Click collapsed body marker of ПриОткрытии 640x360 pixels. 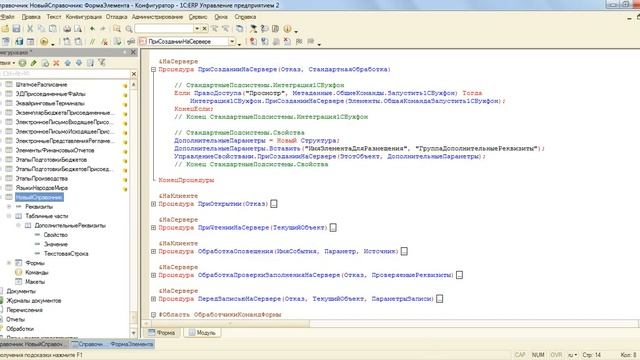tap(274, 204)
